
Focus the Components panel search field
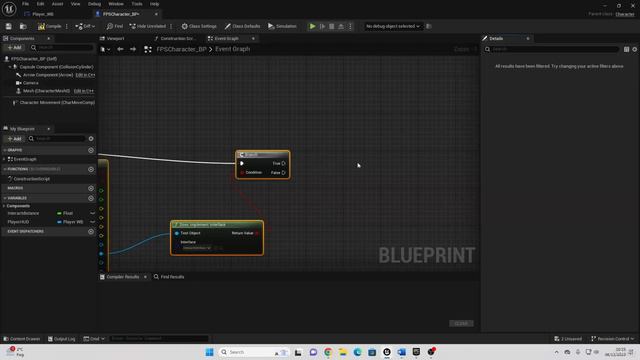click(x=62, y=48)
